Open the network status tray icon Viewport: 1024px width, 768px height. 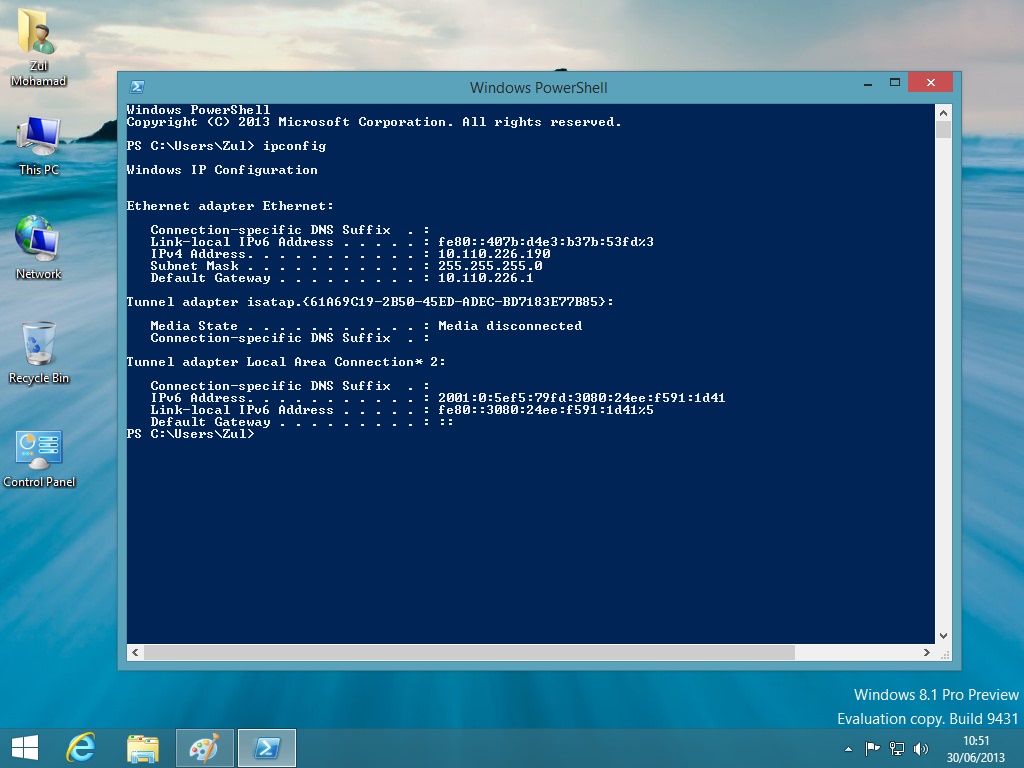click(x=897, y=747)
